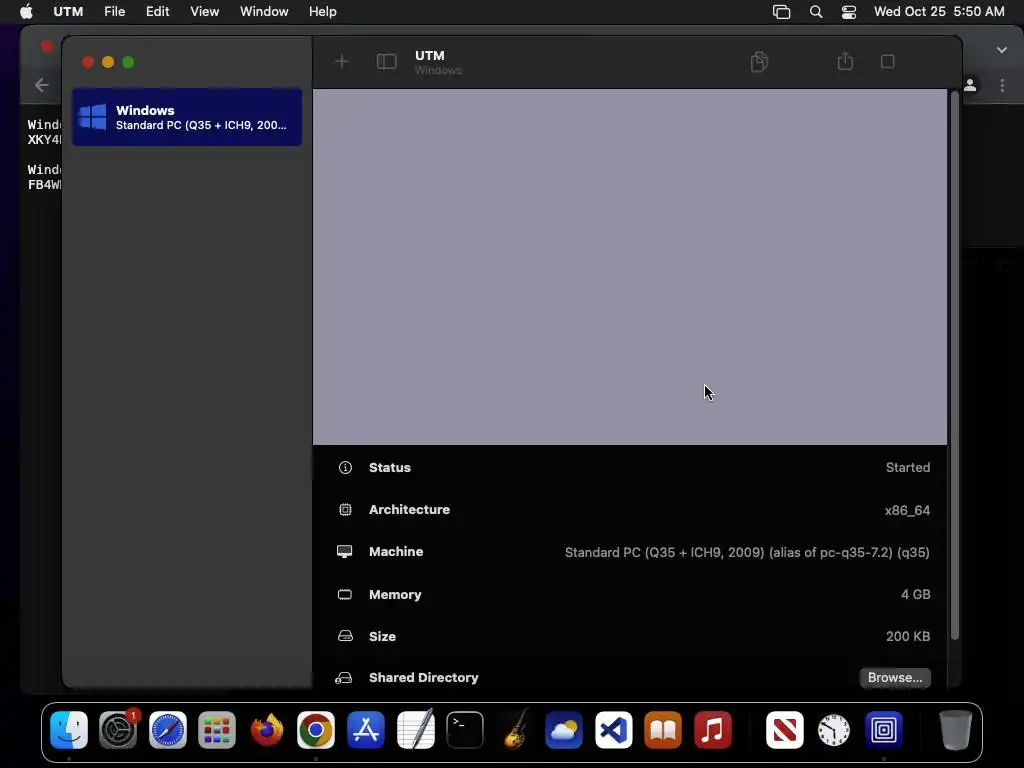Open the Apple menu
This screenshot has width=1024, height=768.
[x=26, y=11]
